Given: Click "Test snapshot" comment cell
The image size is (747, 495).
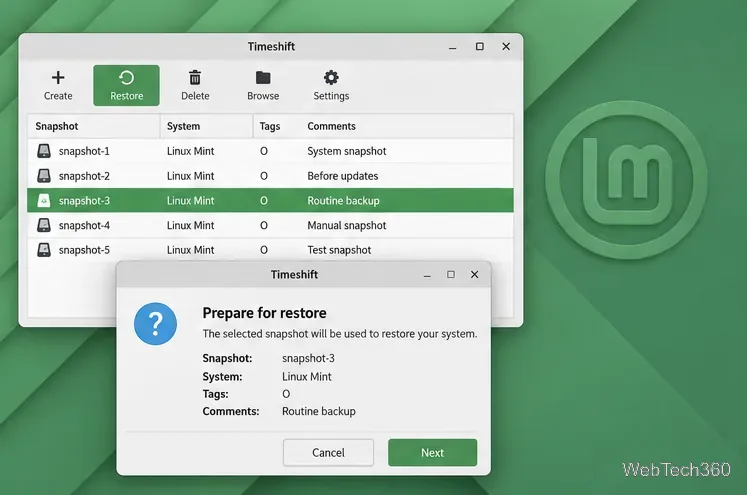Looking at the screenshot, I should click(x=339, y=250).
